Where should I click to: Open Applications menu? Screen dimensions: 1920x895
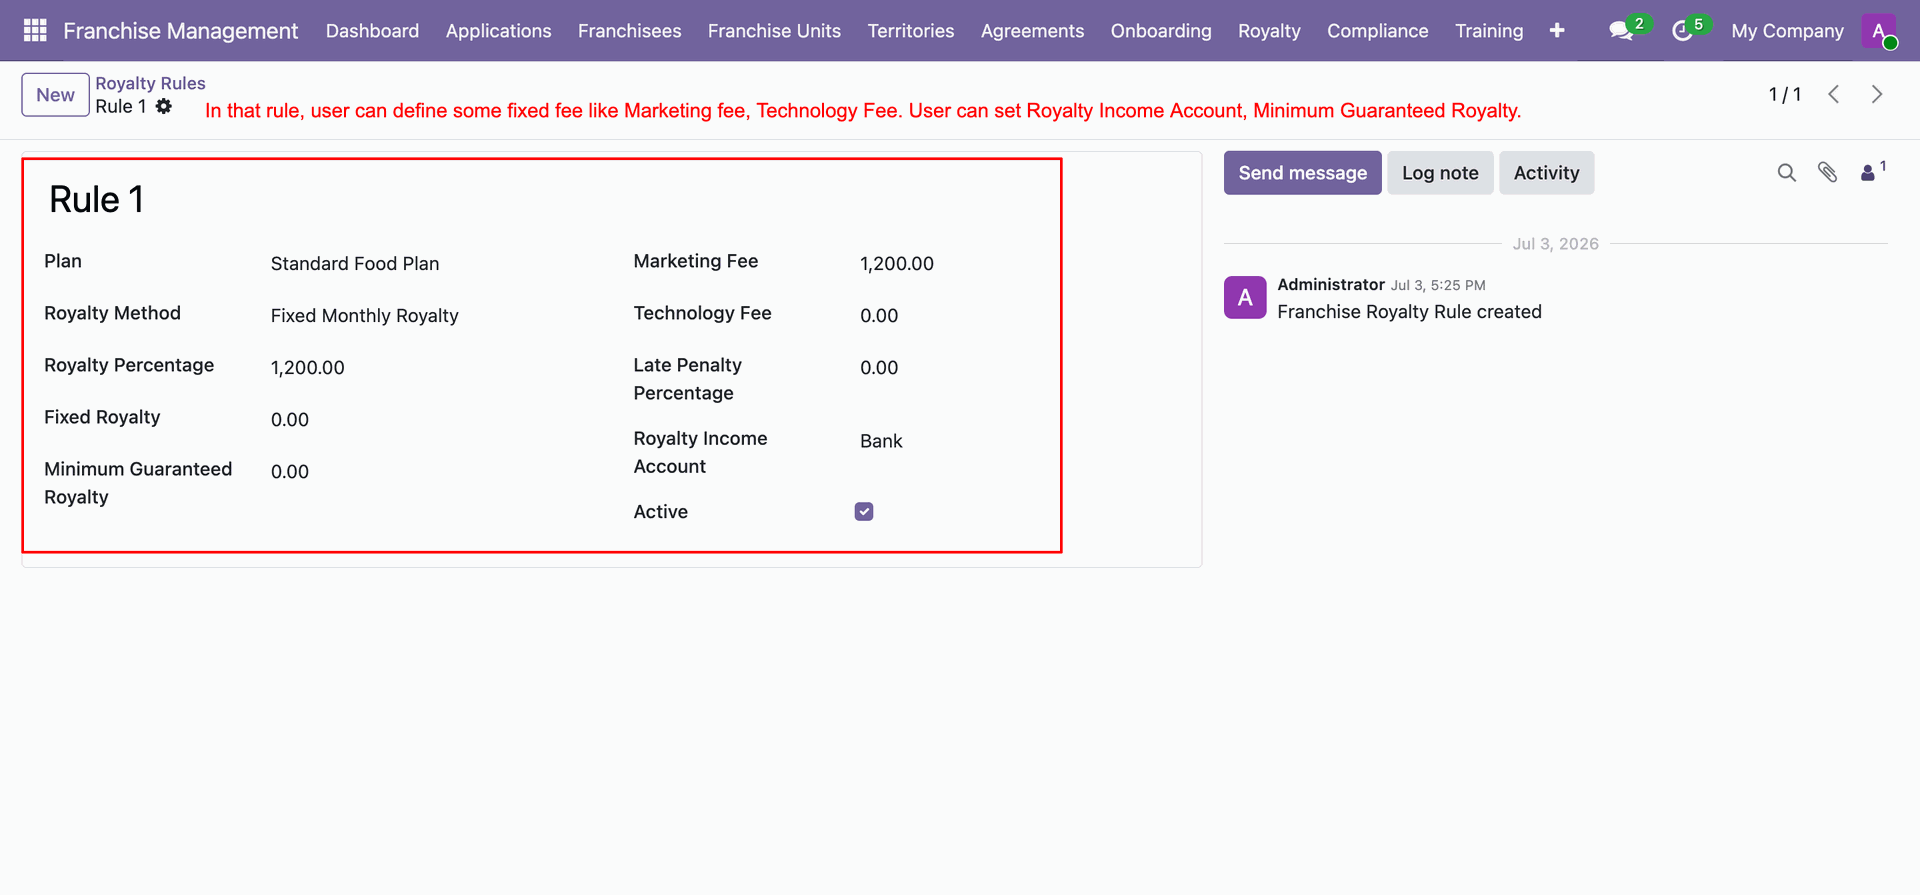[x=498, y=31]
